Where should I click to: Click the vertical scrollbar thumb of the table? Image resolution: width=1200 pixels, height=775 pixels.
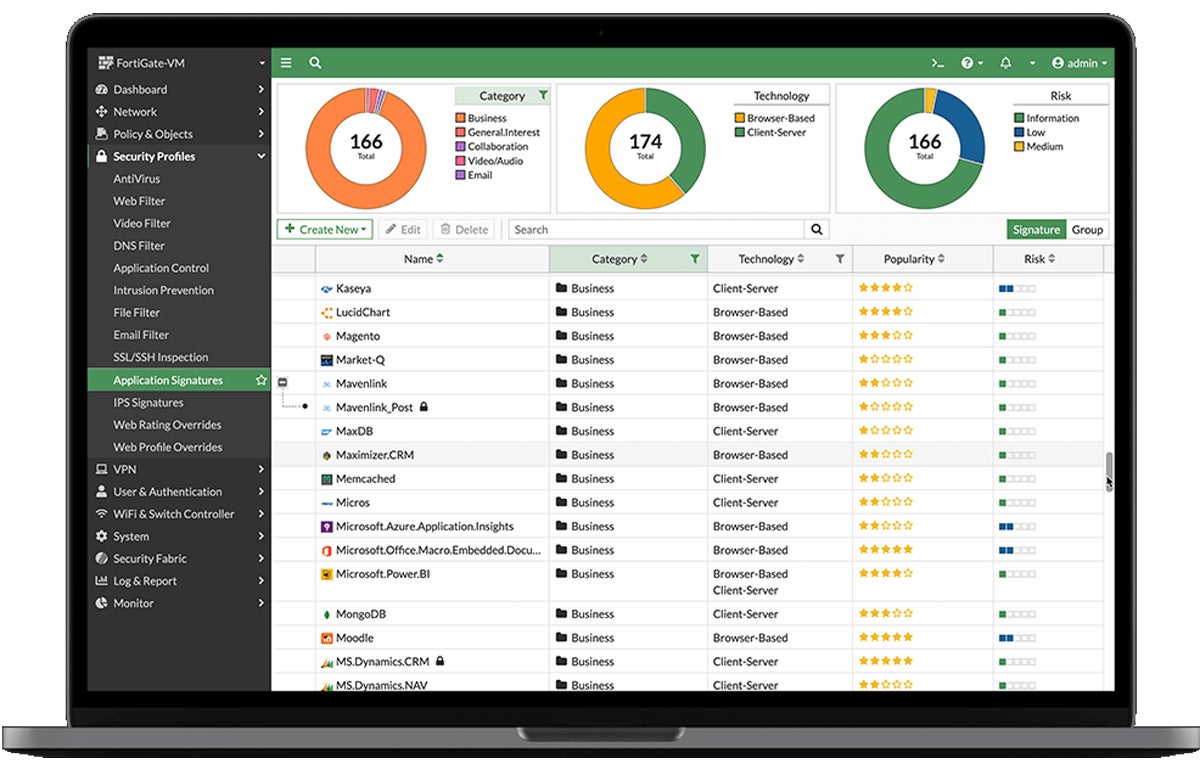tap(1108, 470)
